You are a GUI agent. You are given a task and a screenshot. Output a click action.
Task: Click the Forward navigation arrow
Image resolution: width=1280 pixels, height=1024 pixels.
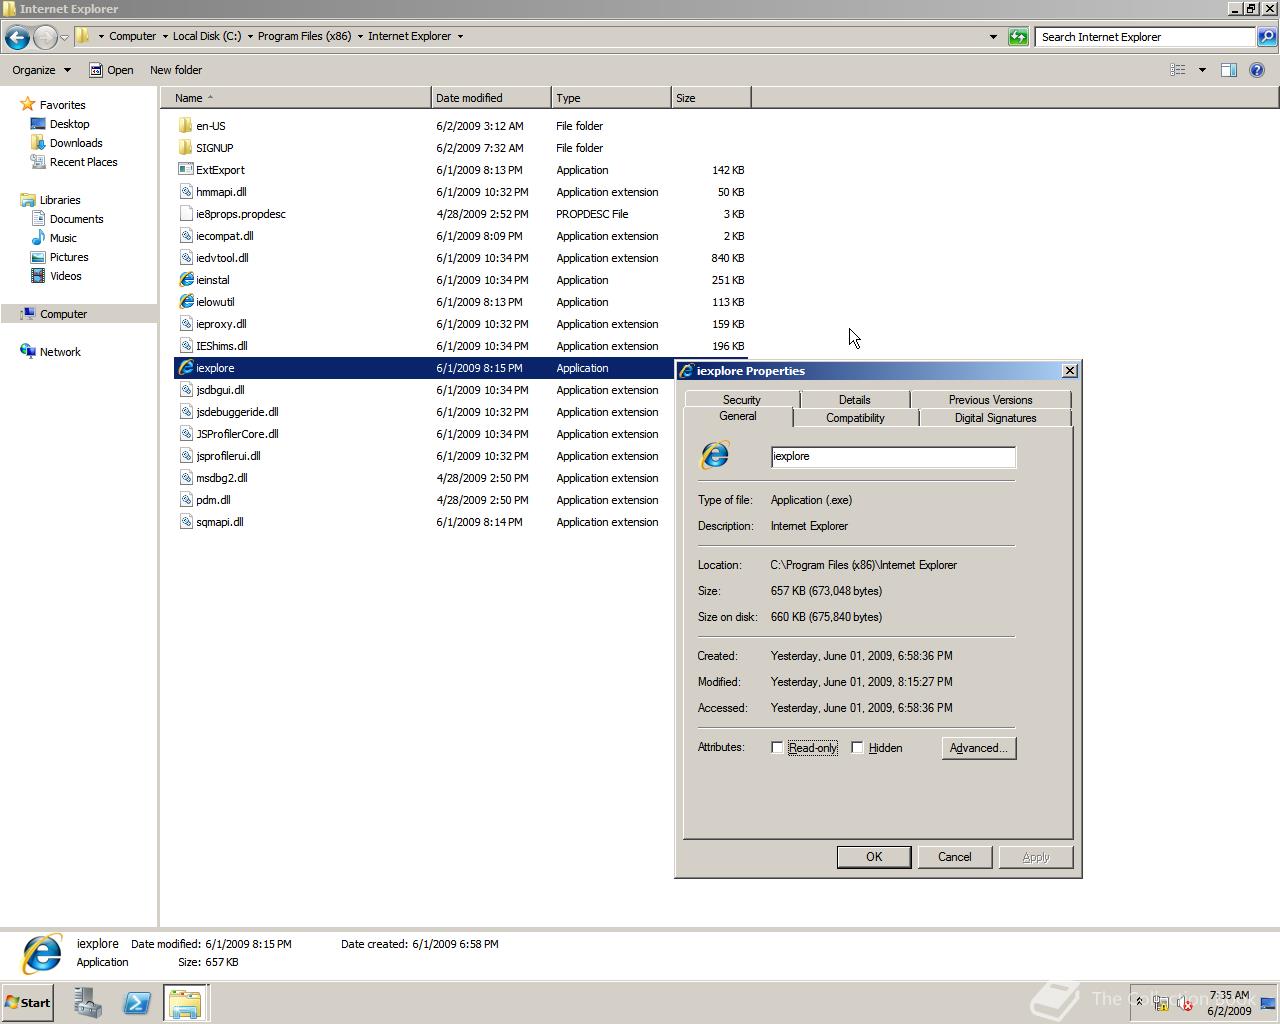point(45,37)
